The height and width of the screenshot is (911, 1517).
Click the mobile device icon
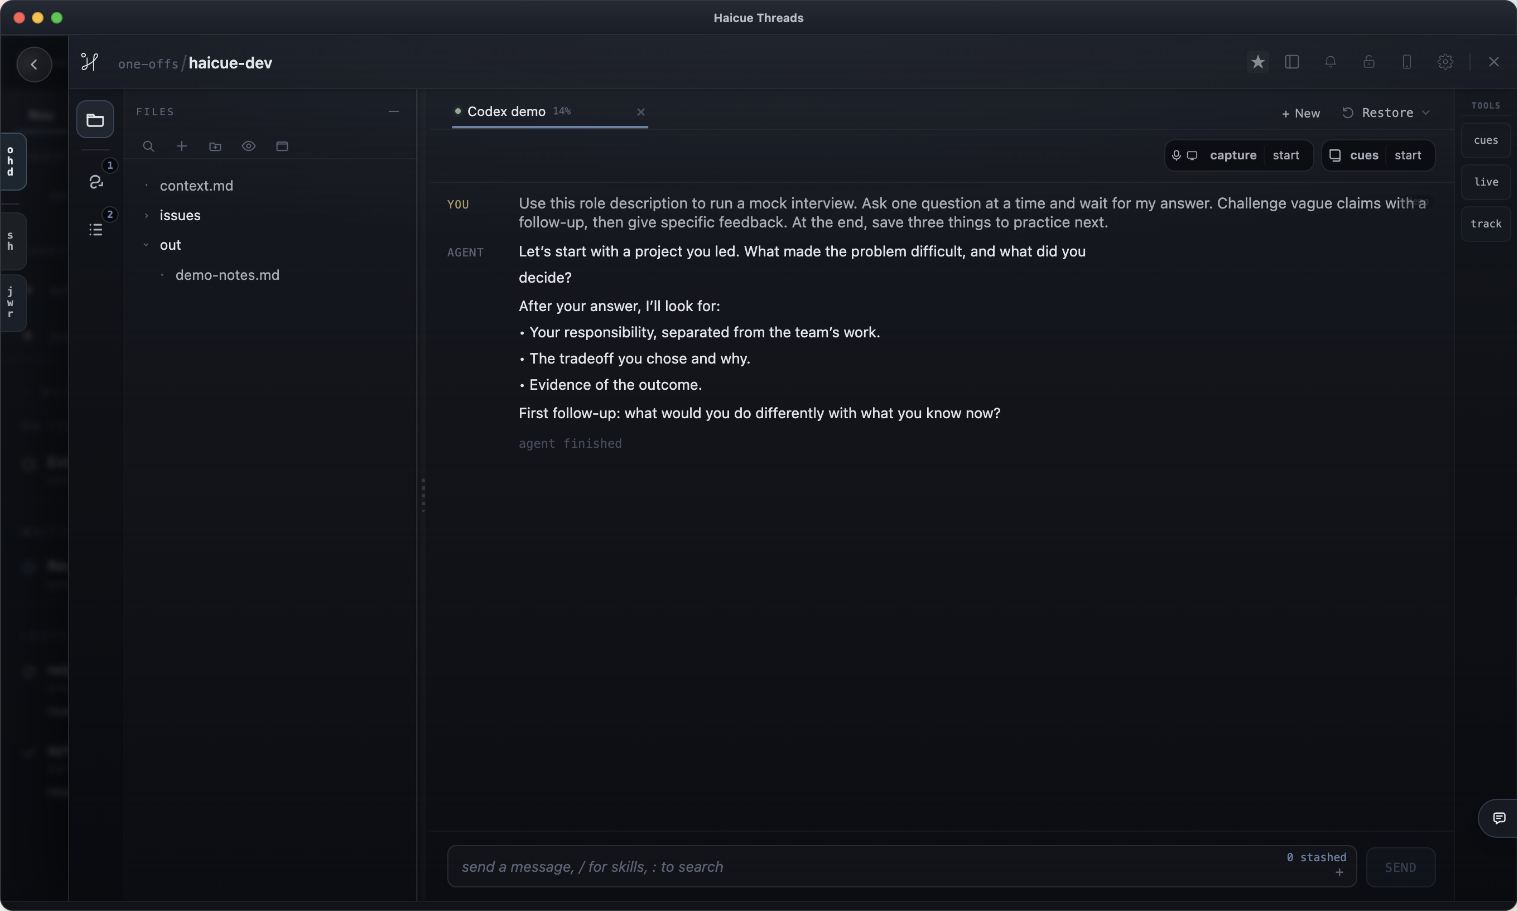click(1407, 62)
